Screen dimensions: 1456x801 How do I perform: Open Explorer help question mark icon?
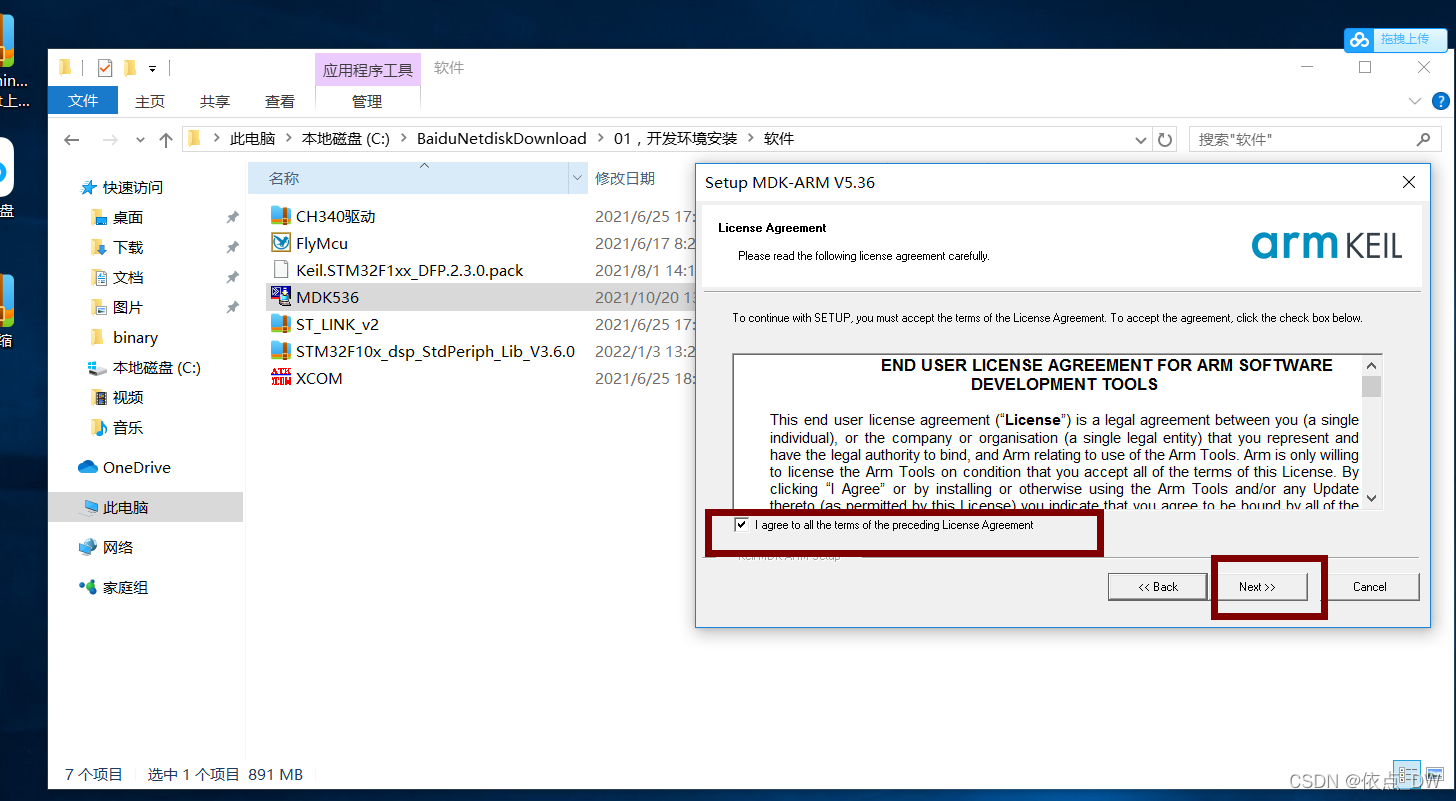[x=1440, y=101]
